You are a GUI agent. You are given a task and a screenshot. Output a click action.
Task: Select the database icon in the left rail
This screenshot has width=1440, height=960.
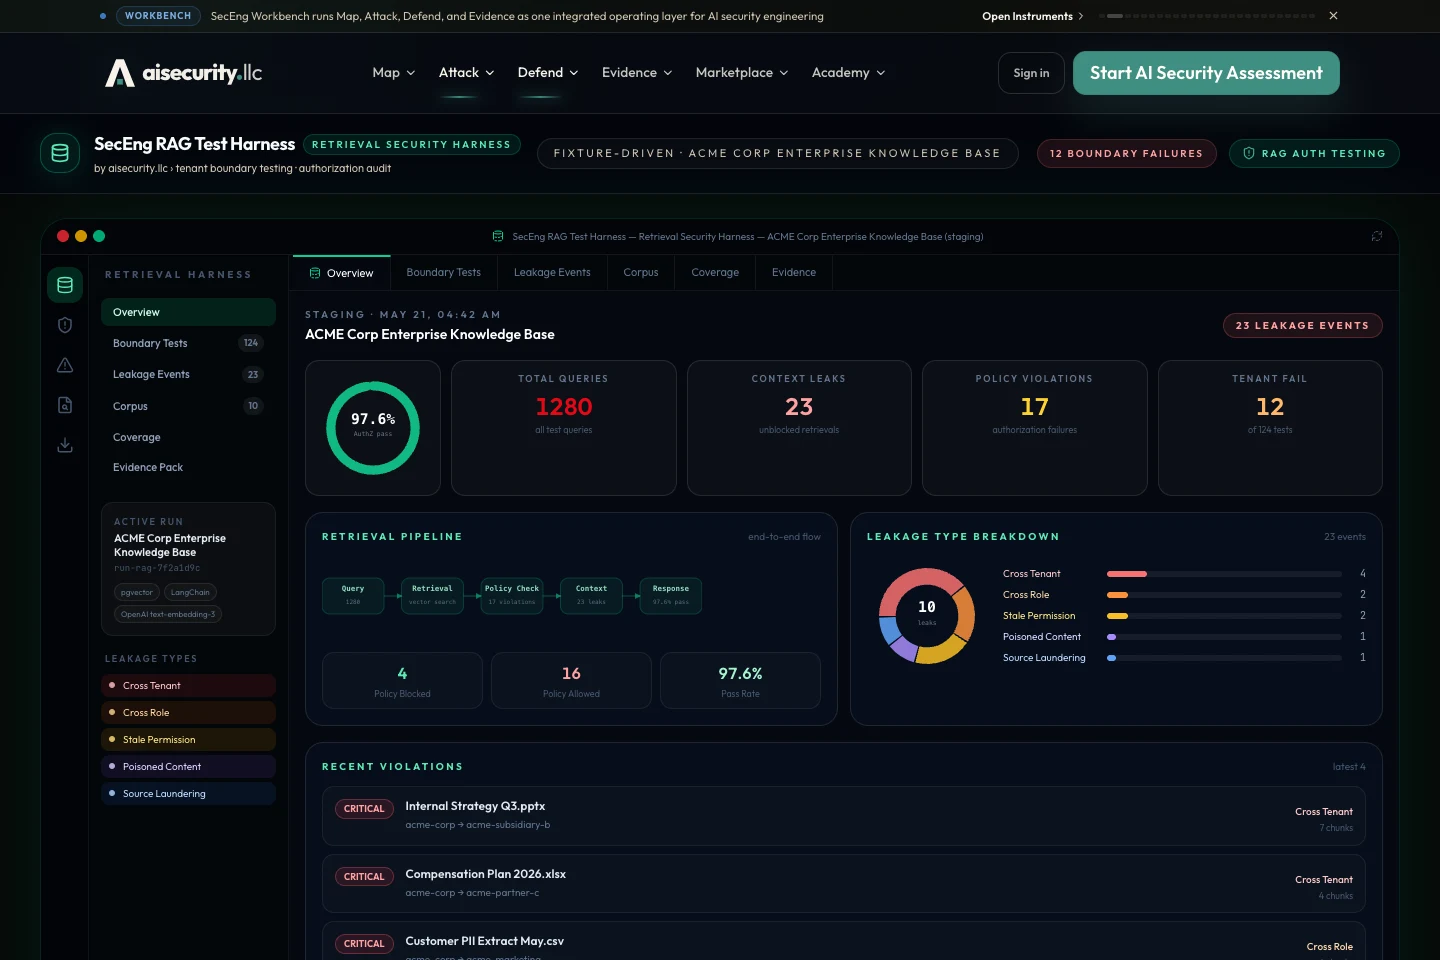pyautogui.click(x=65, y=285)
